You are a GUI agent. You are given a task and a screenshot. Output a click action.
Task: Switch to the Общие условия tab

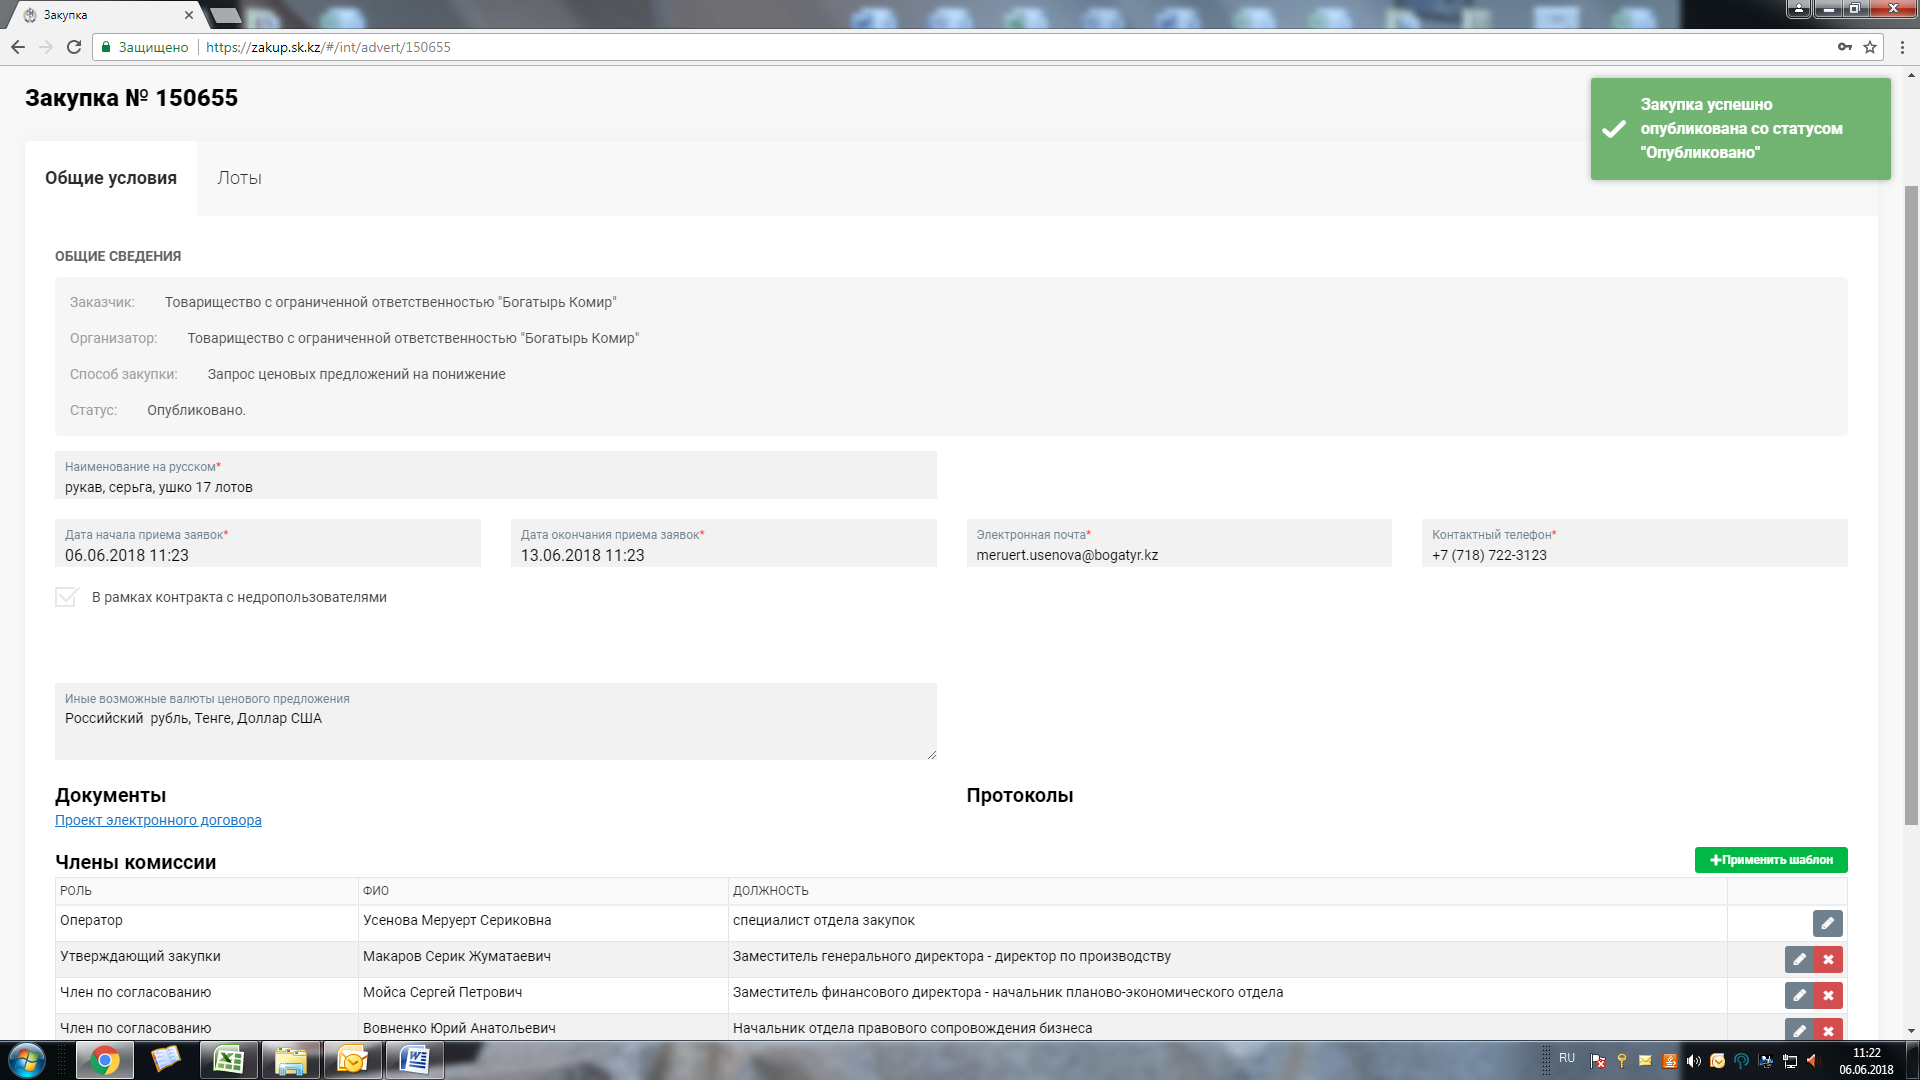click(111, 178)
